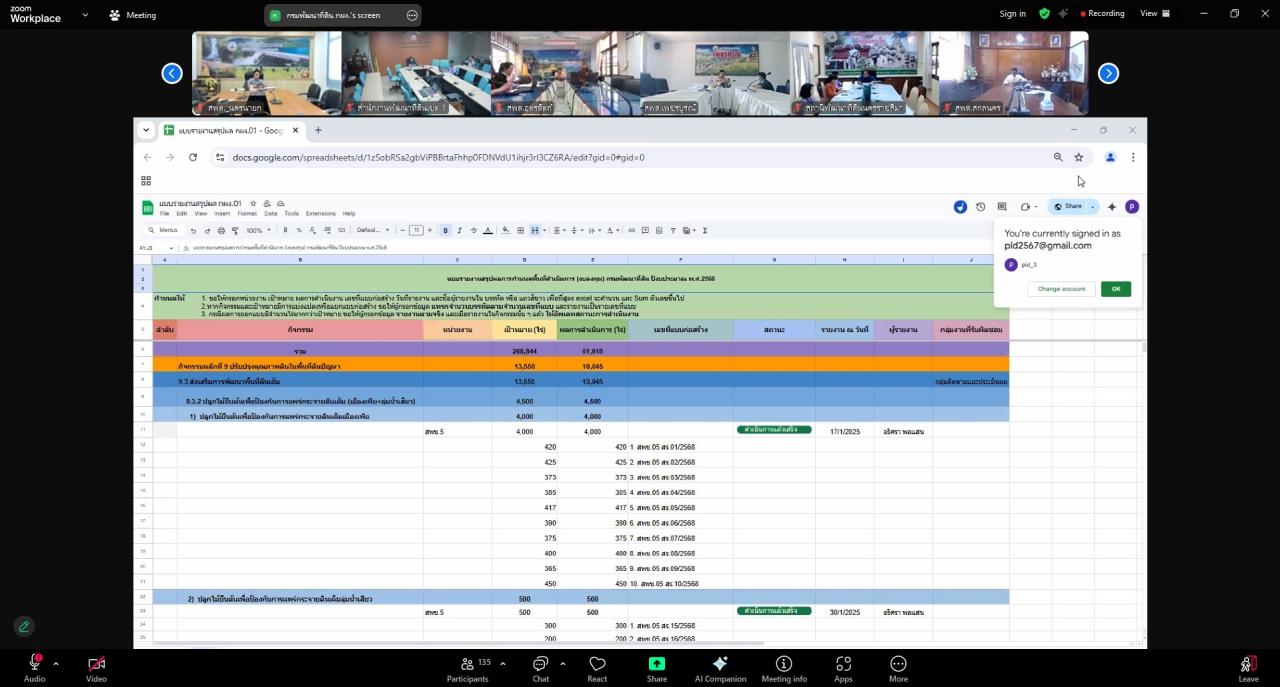
Task: Show next video thumbnails with right arrow
Action: coord(1108,73)
